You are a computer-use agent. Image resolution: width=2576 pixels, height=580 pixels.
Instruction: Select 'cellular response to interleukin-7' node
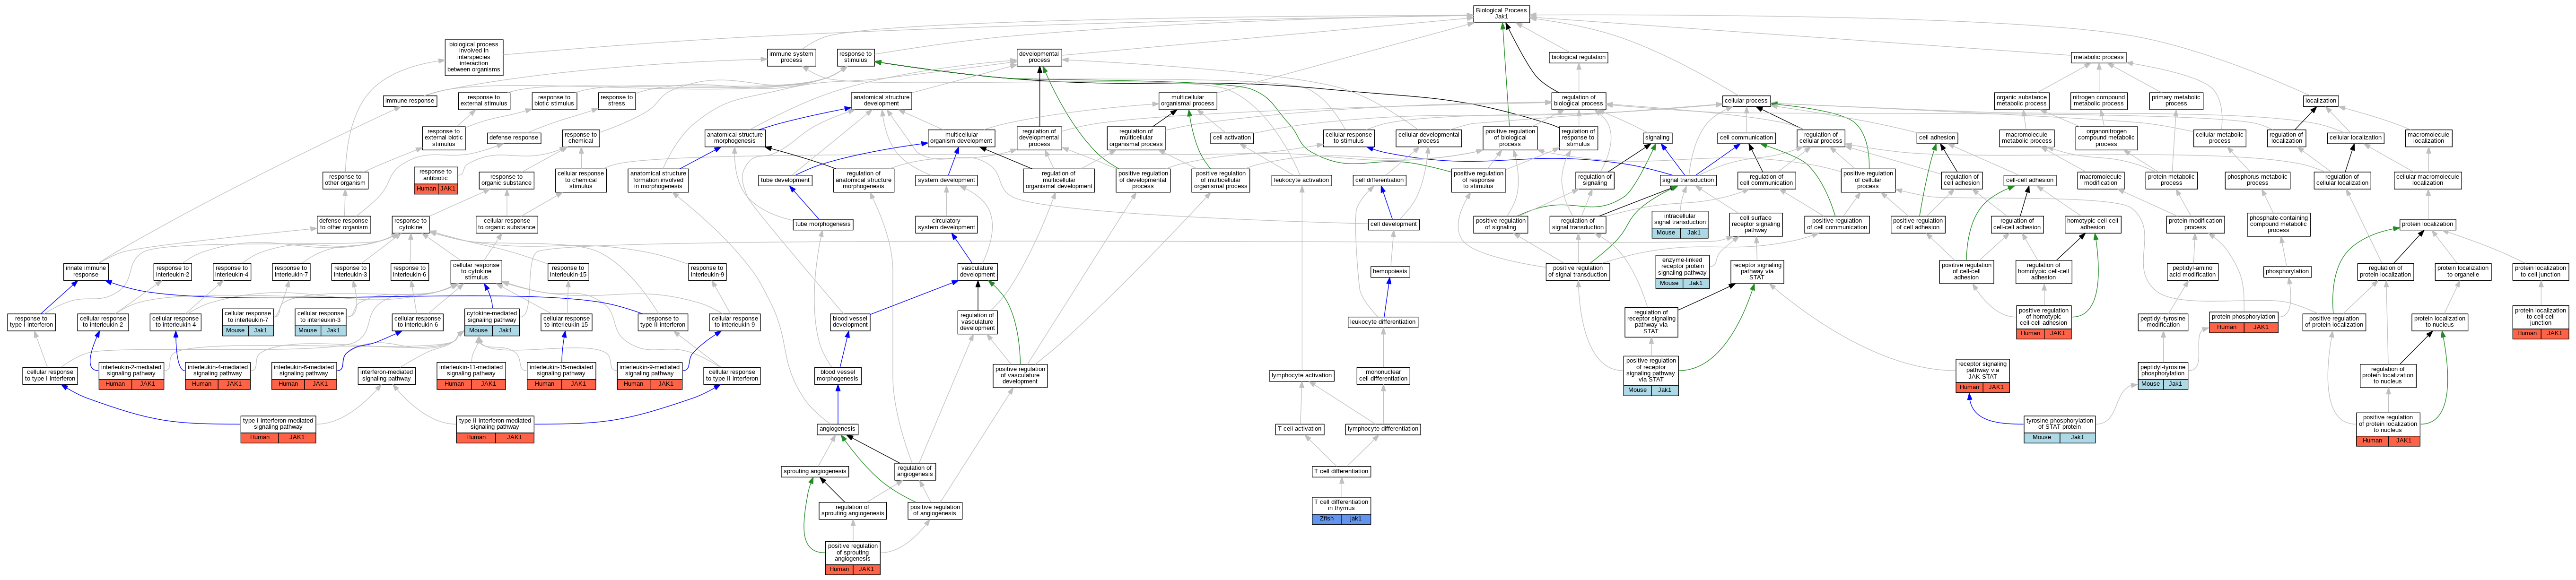(247, 322)
